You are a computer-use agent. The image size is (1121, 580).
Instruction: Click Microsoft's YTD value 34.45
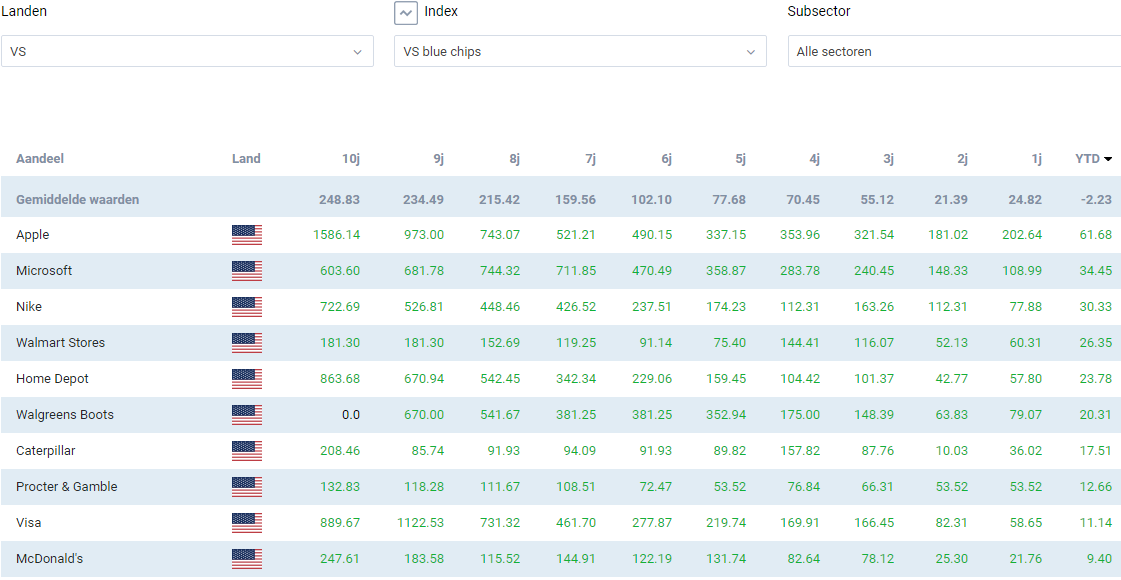pos(1096,271)
